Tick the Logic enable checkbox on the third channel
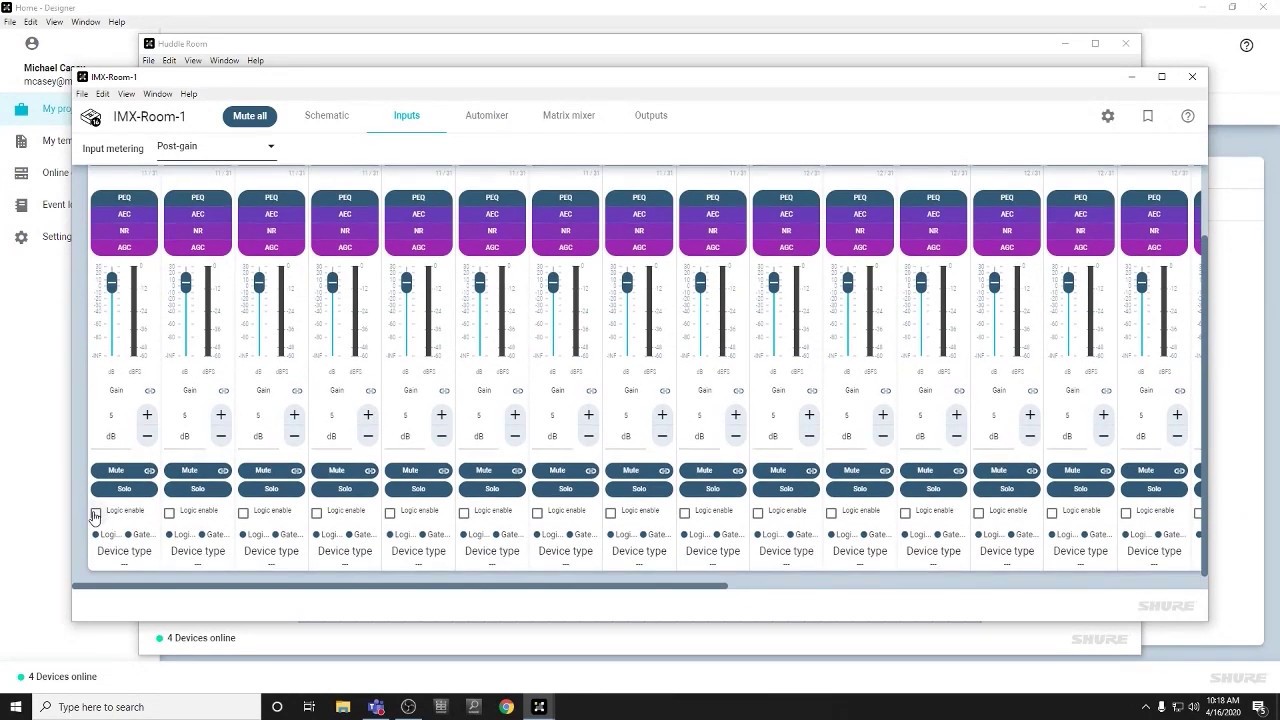 coord(243,513)
